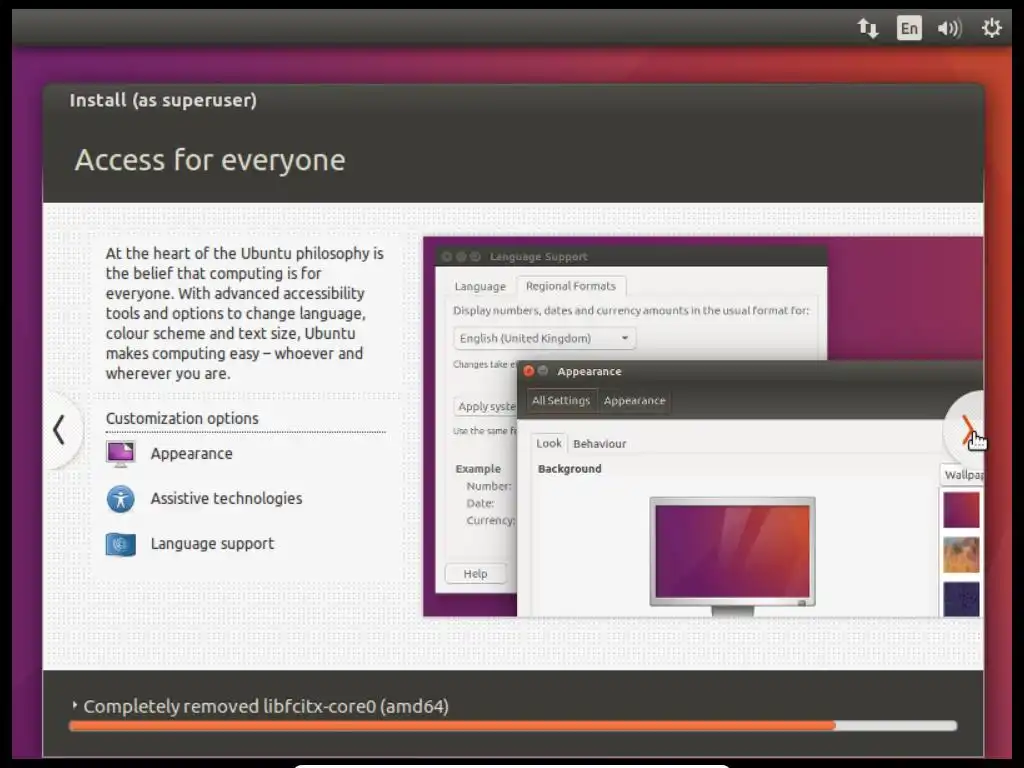Click the Appearance breadcrumb button
The height and width of the screenshot is (768, 1024).
click(x=634, y=400)
